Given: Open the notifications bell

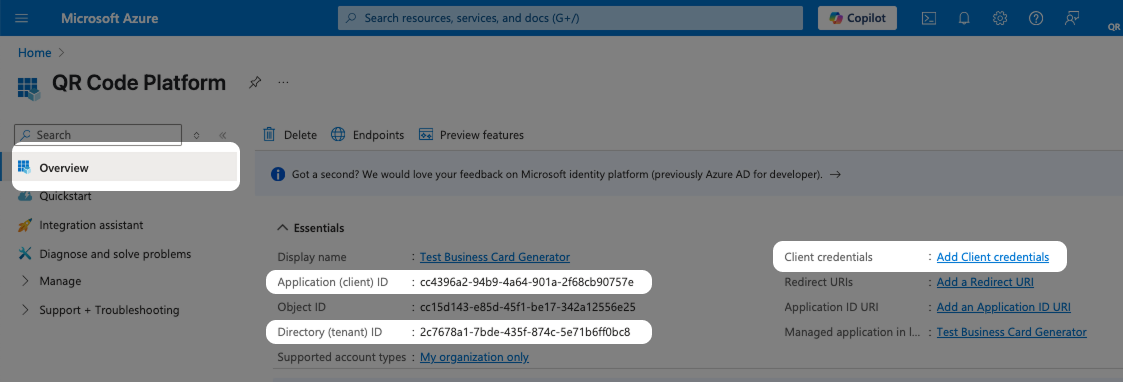Looking at the screenshot, I should point(964,19).
